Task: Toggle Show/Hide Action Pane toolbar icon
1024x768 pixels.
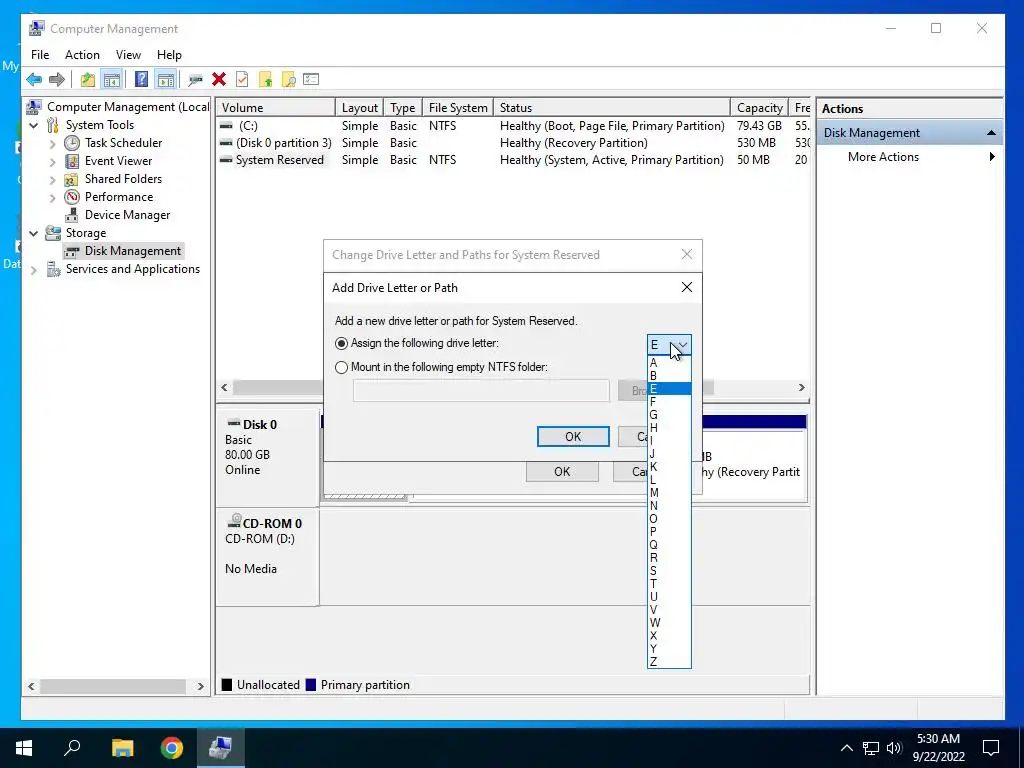Action: (x=166, y=80)
